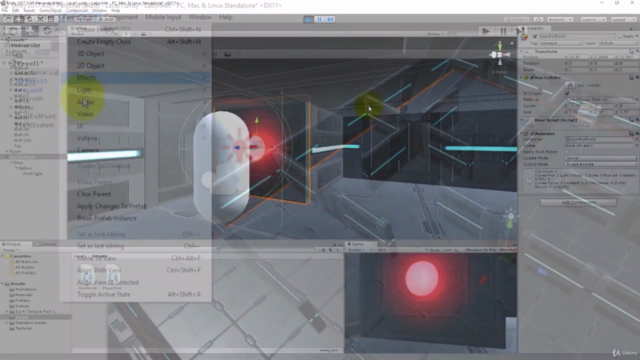
Task: Open the Update Mode dropdown
Action: tap(602, 158)
